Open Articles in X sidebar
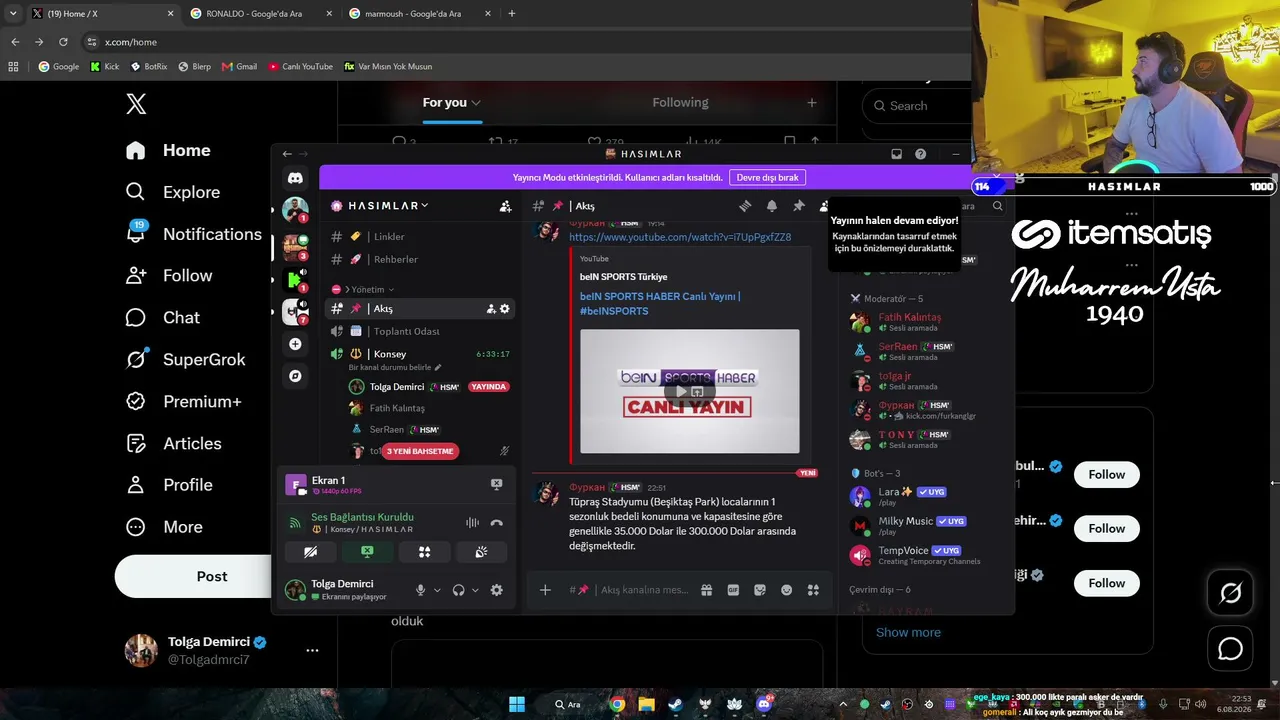Viewport: 1280px width, 720px height. (173, 443)
